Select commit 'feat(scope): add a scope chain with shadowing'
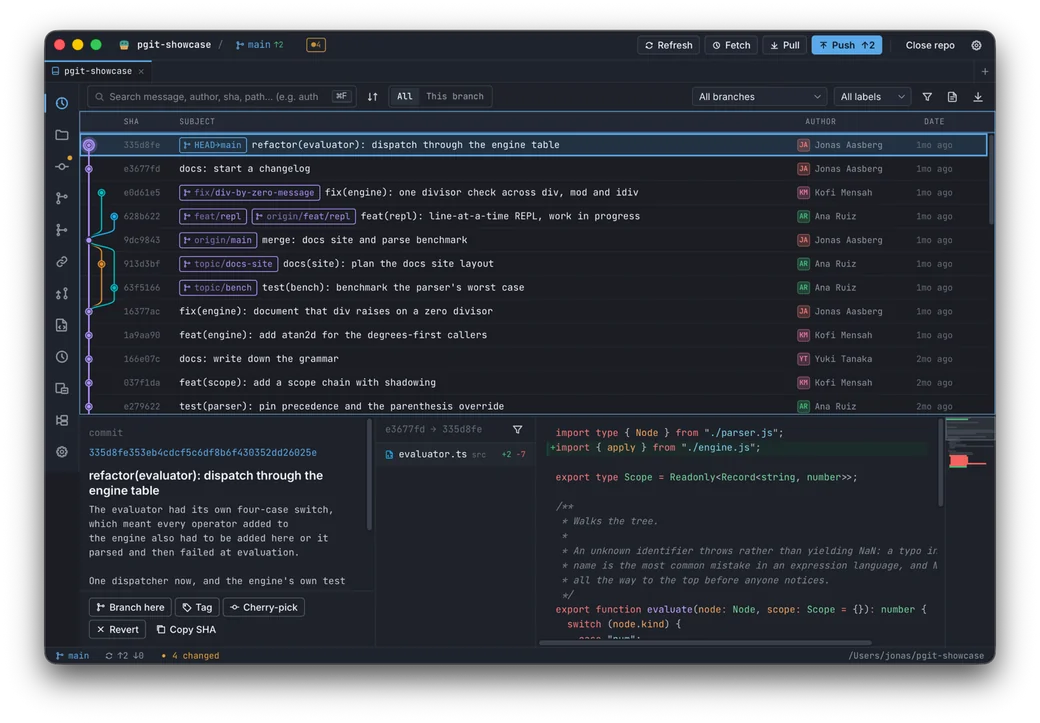1040x723 pixels. coord(534,383)
